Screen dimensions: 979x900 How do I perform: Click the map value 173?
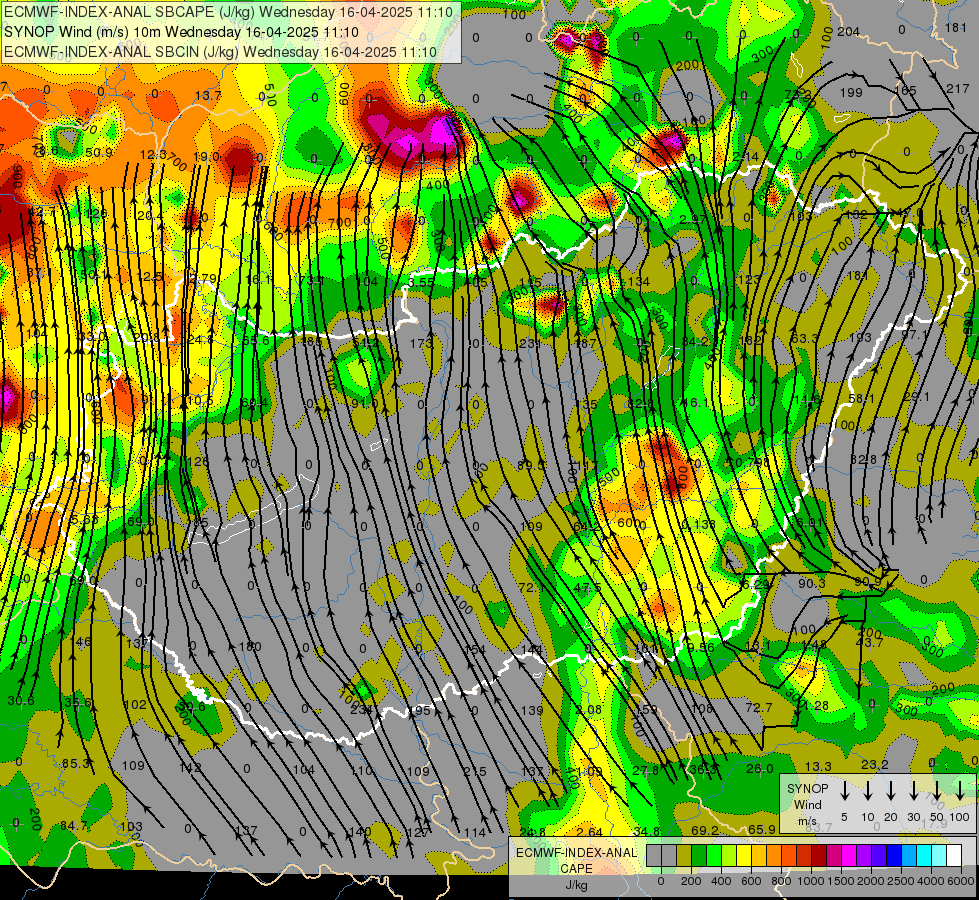[421, 343]
